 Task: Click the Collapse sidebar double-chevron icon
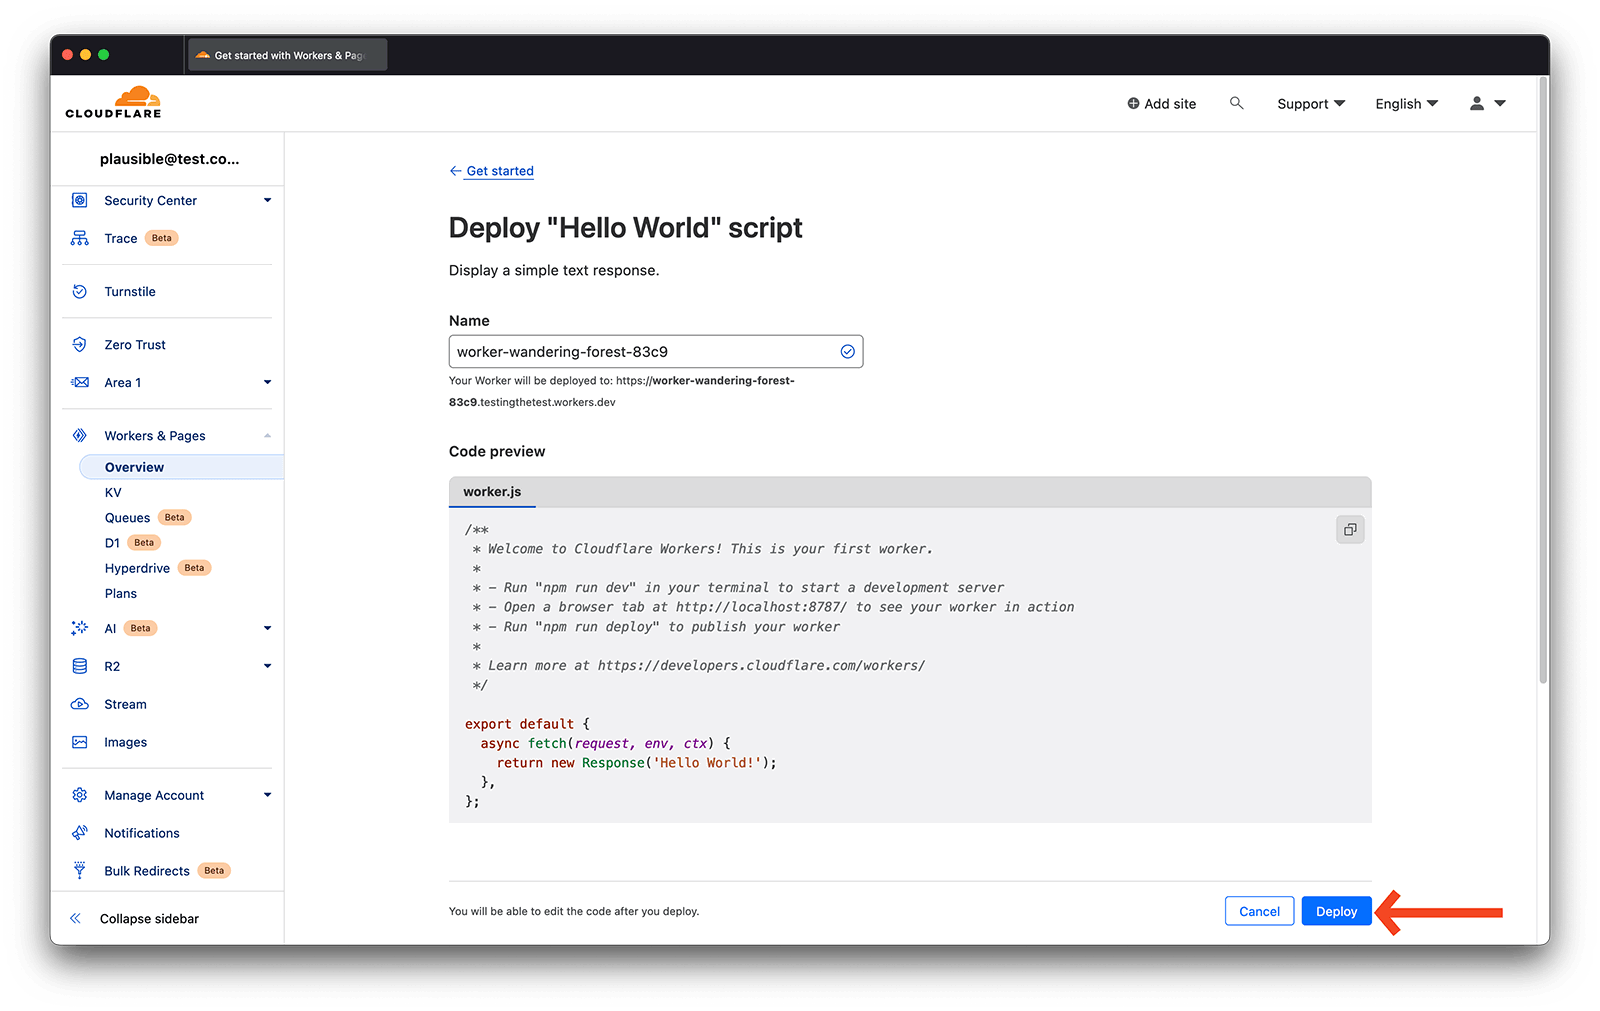tap(75, 918)
